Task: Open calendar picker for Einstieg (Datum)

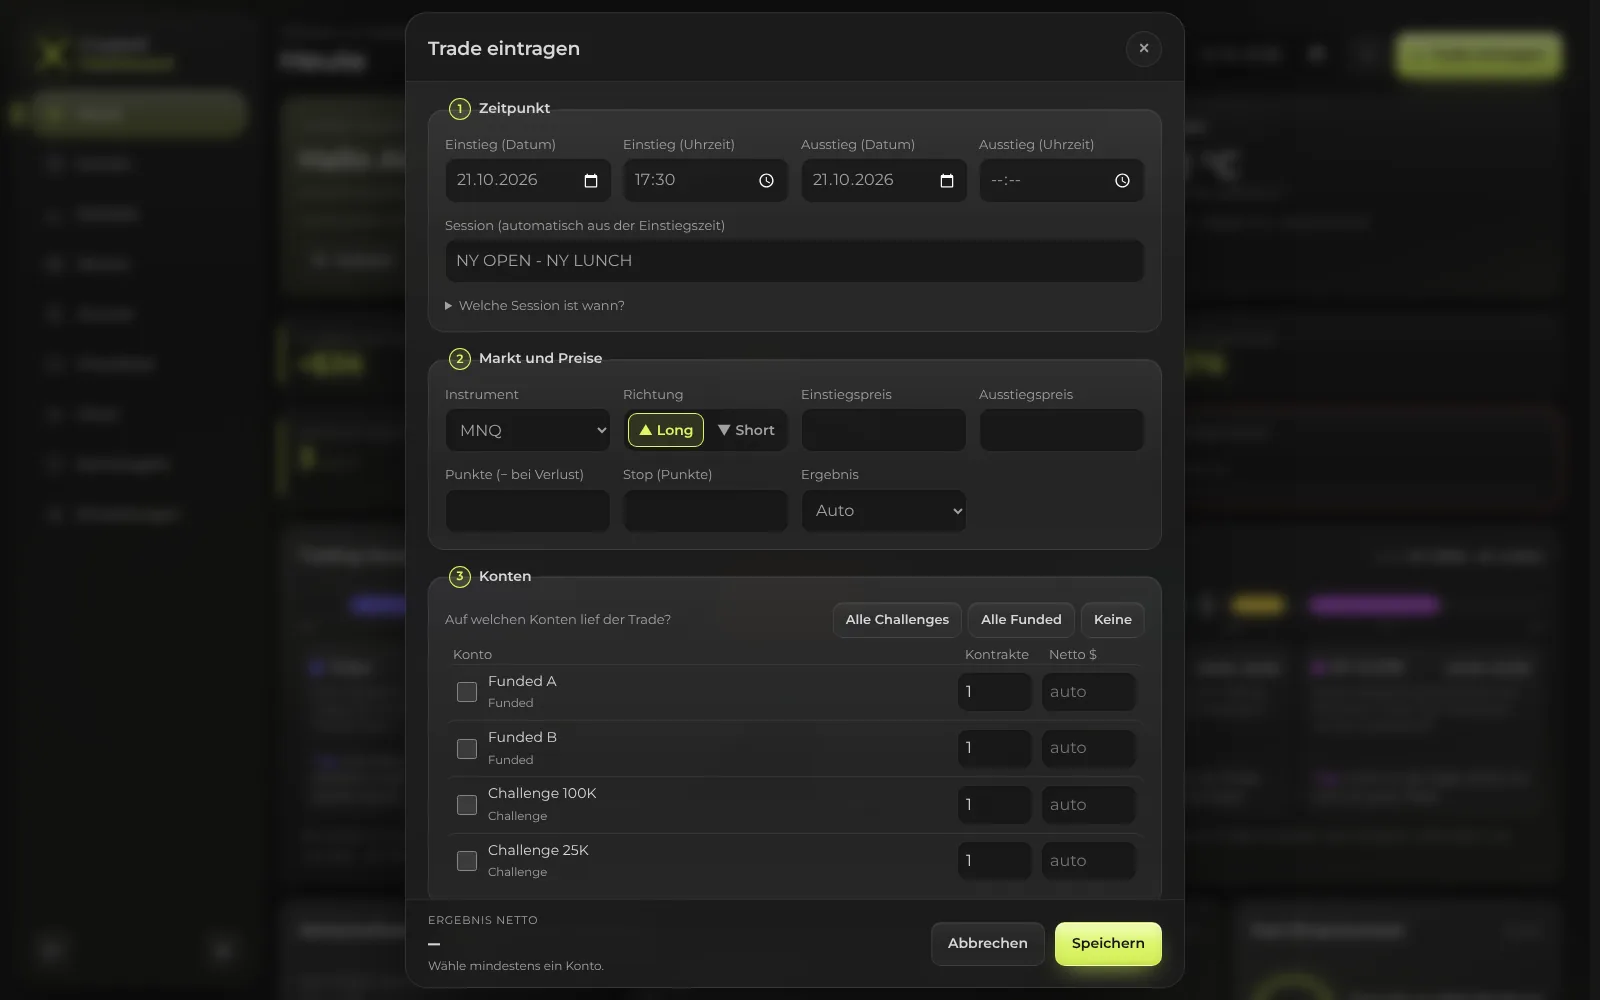Action: [x=591, y=181]
